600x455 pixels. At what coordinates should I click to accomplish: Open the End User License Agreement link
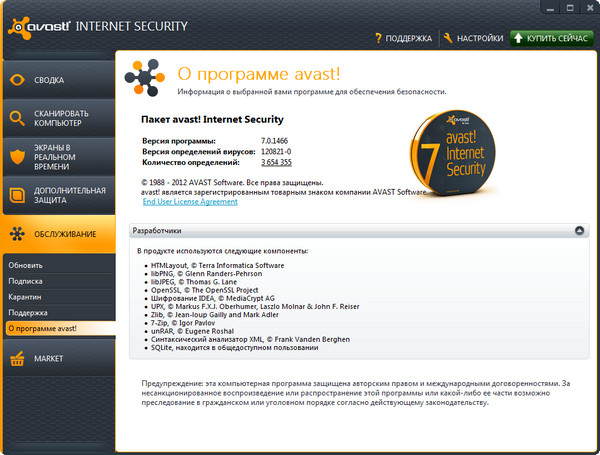(190, 202)
